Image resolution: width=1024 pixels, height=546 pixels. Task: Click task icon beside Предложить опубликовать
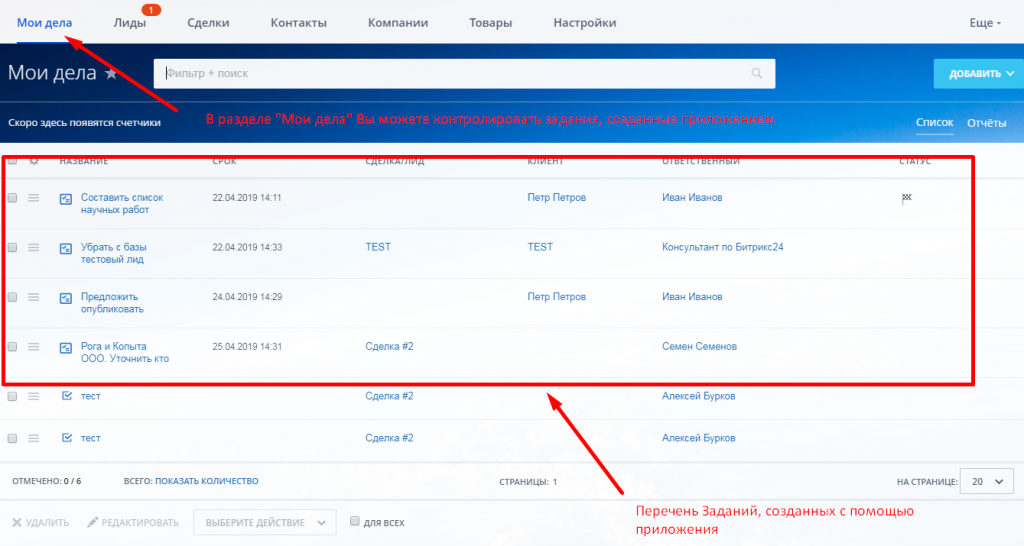point(66,298)
